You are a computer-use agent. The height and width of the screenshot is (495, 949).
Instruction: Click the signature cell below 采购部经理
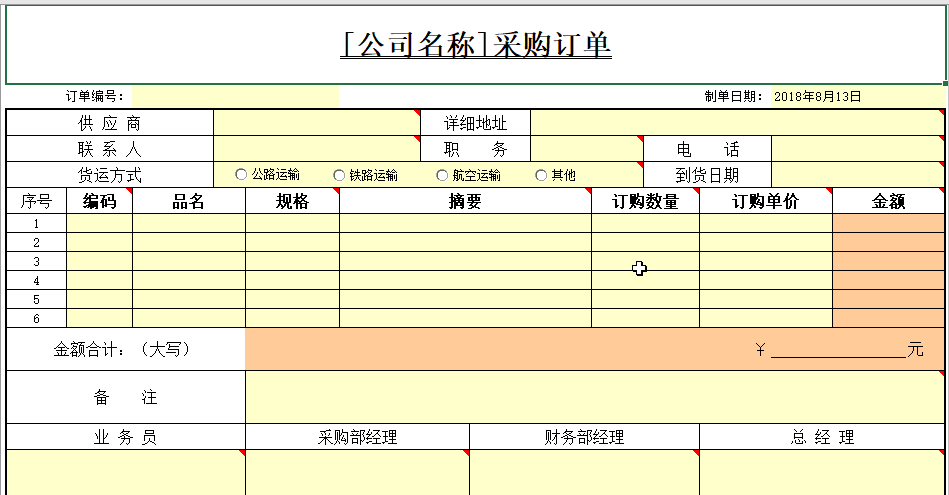click(x=357, y=472)
